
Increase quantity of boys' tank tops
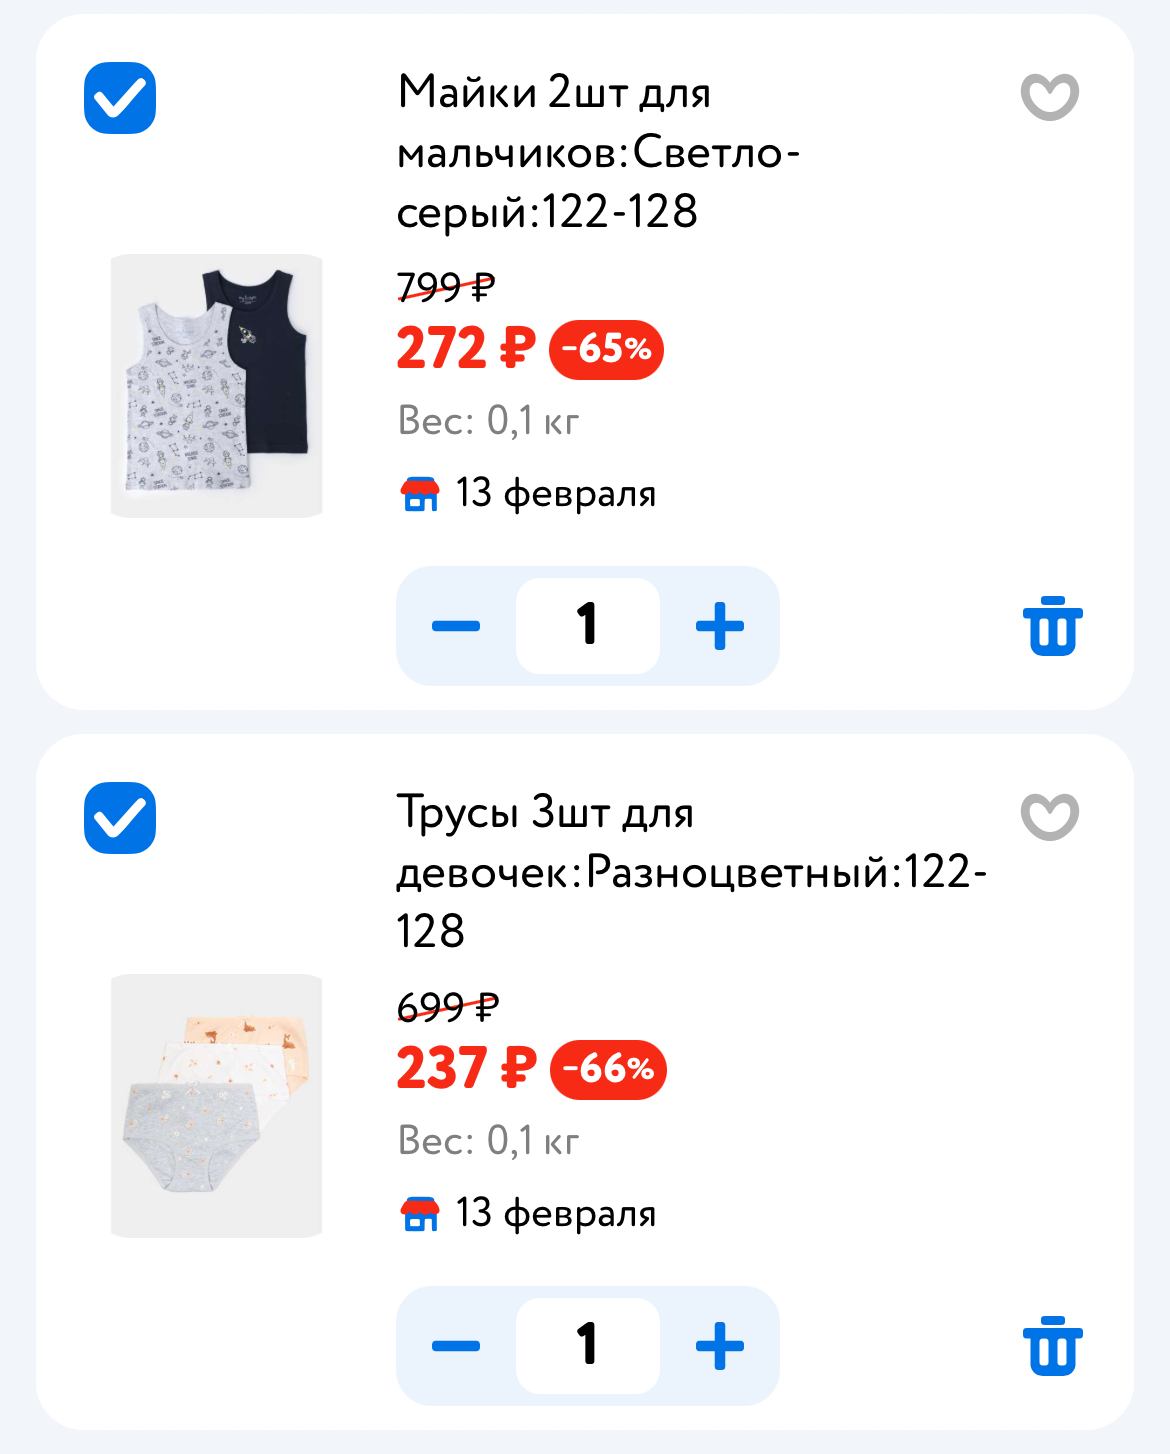(x=720, y=626)
